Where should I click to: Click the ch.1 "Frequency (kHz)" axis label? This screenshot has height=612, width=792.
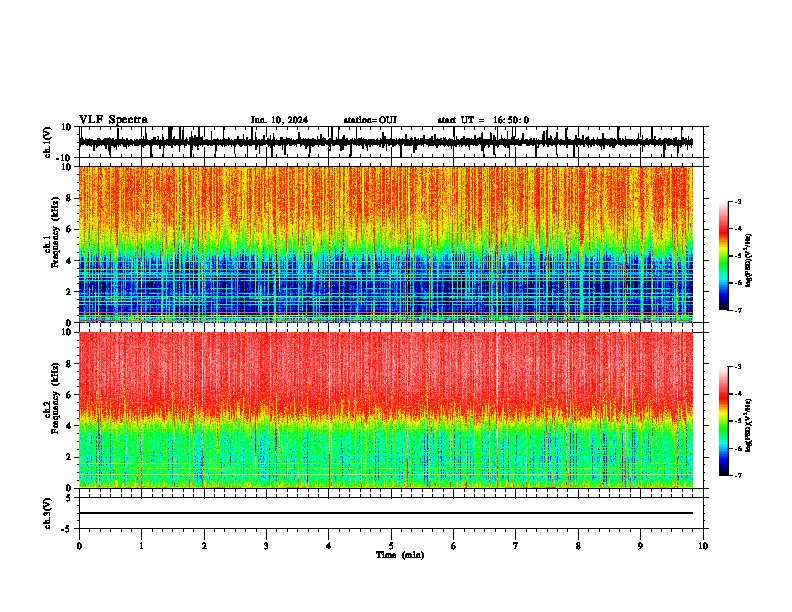(x=56, y=234)
